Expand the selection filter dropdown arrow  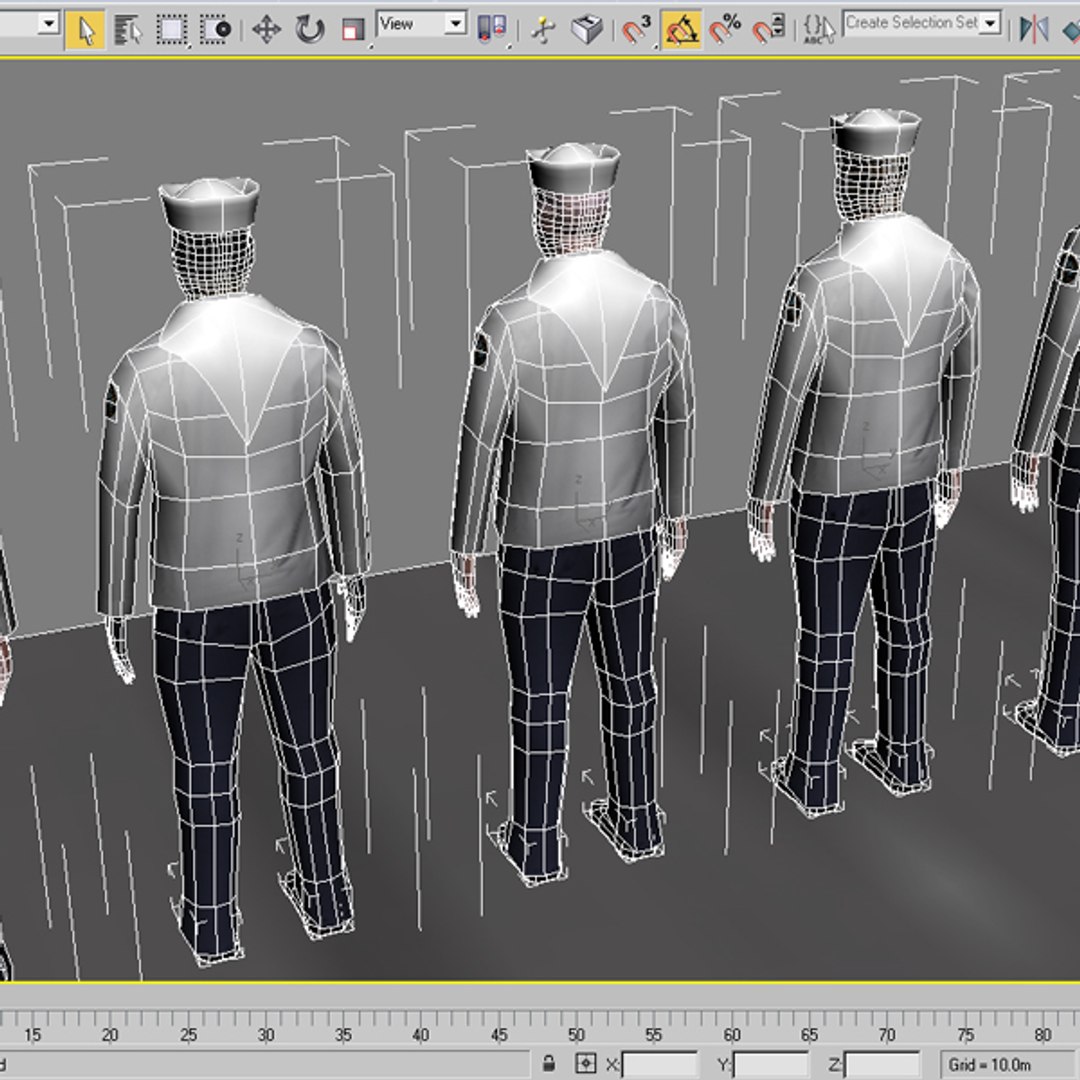tap(48, 23)
